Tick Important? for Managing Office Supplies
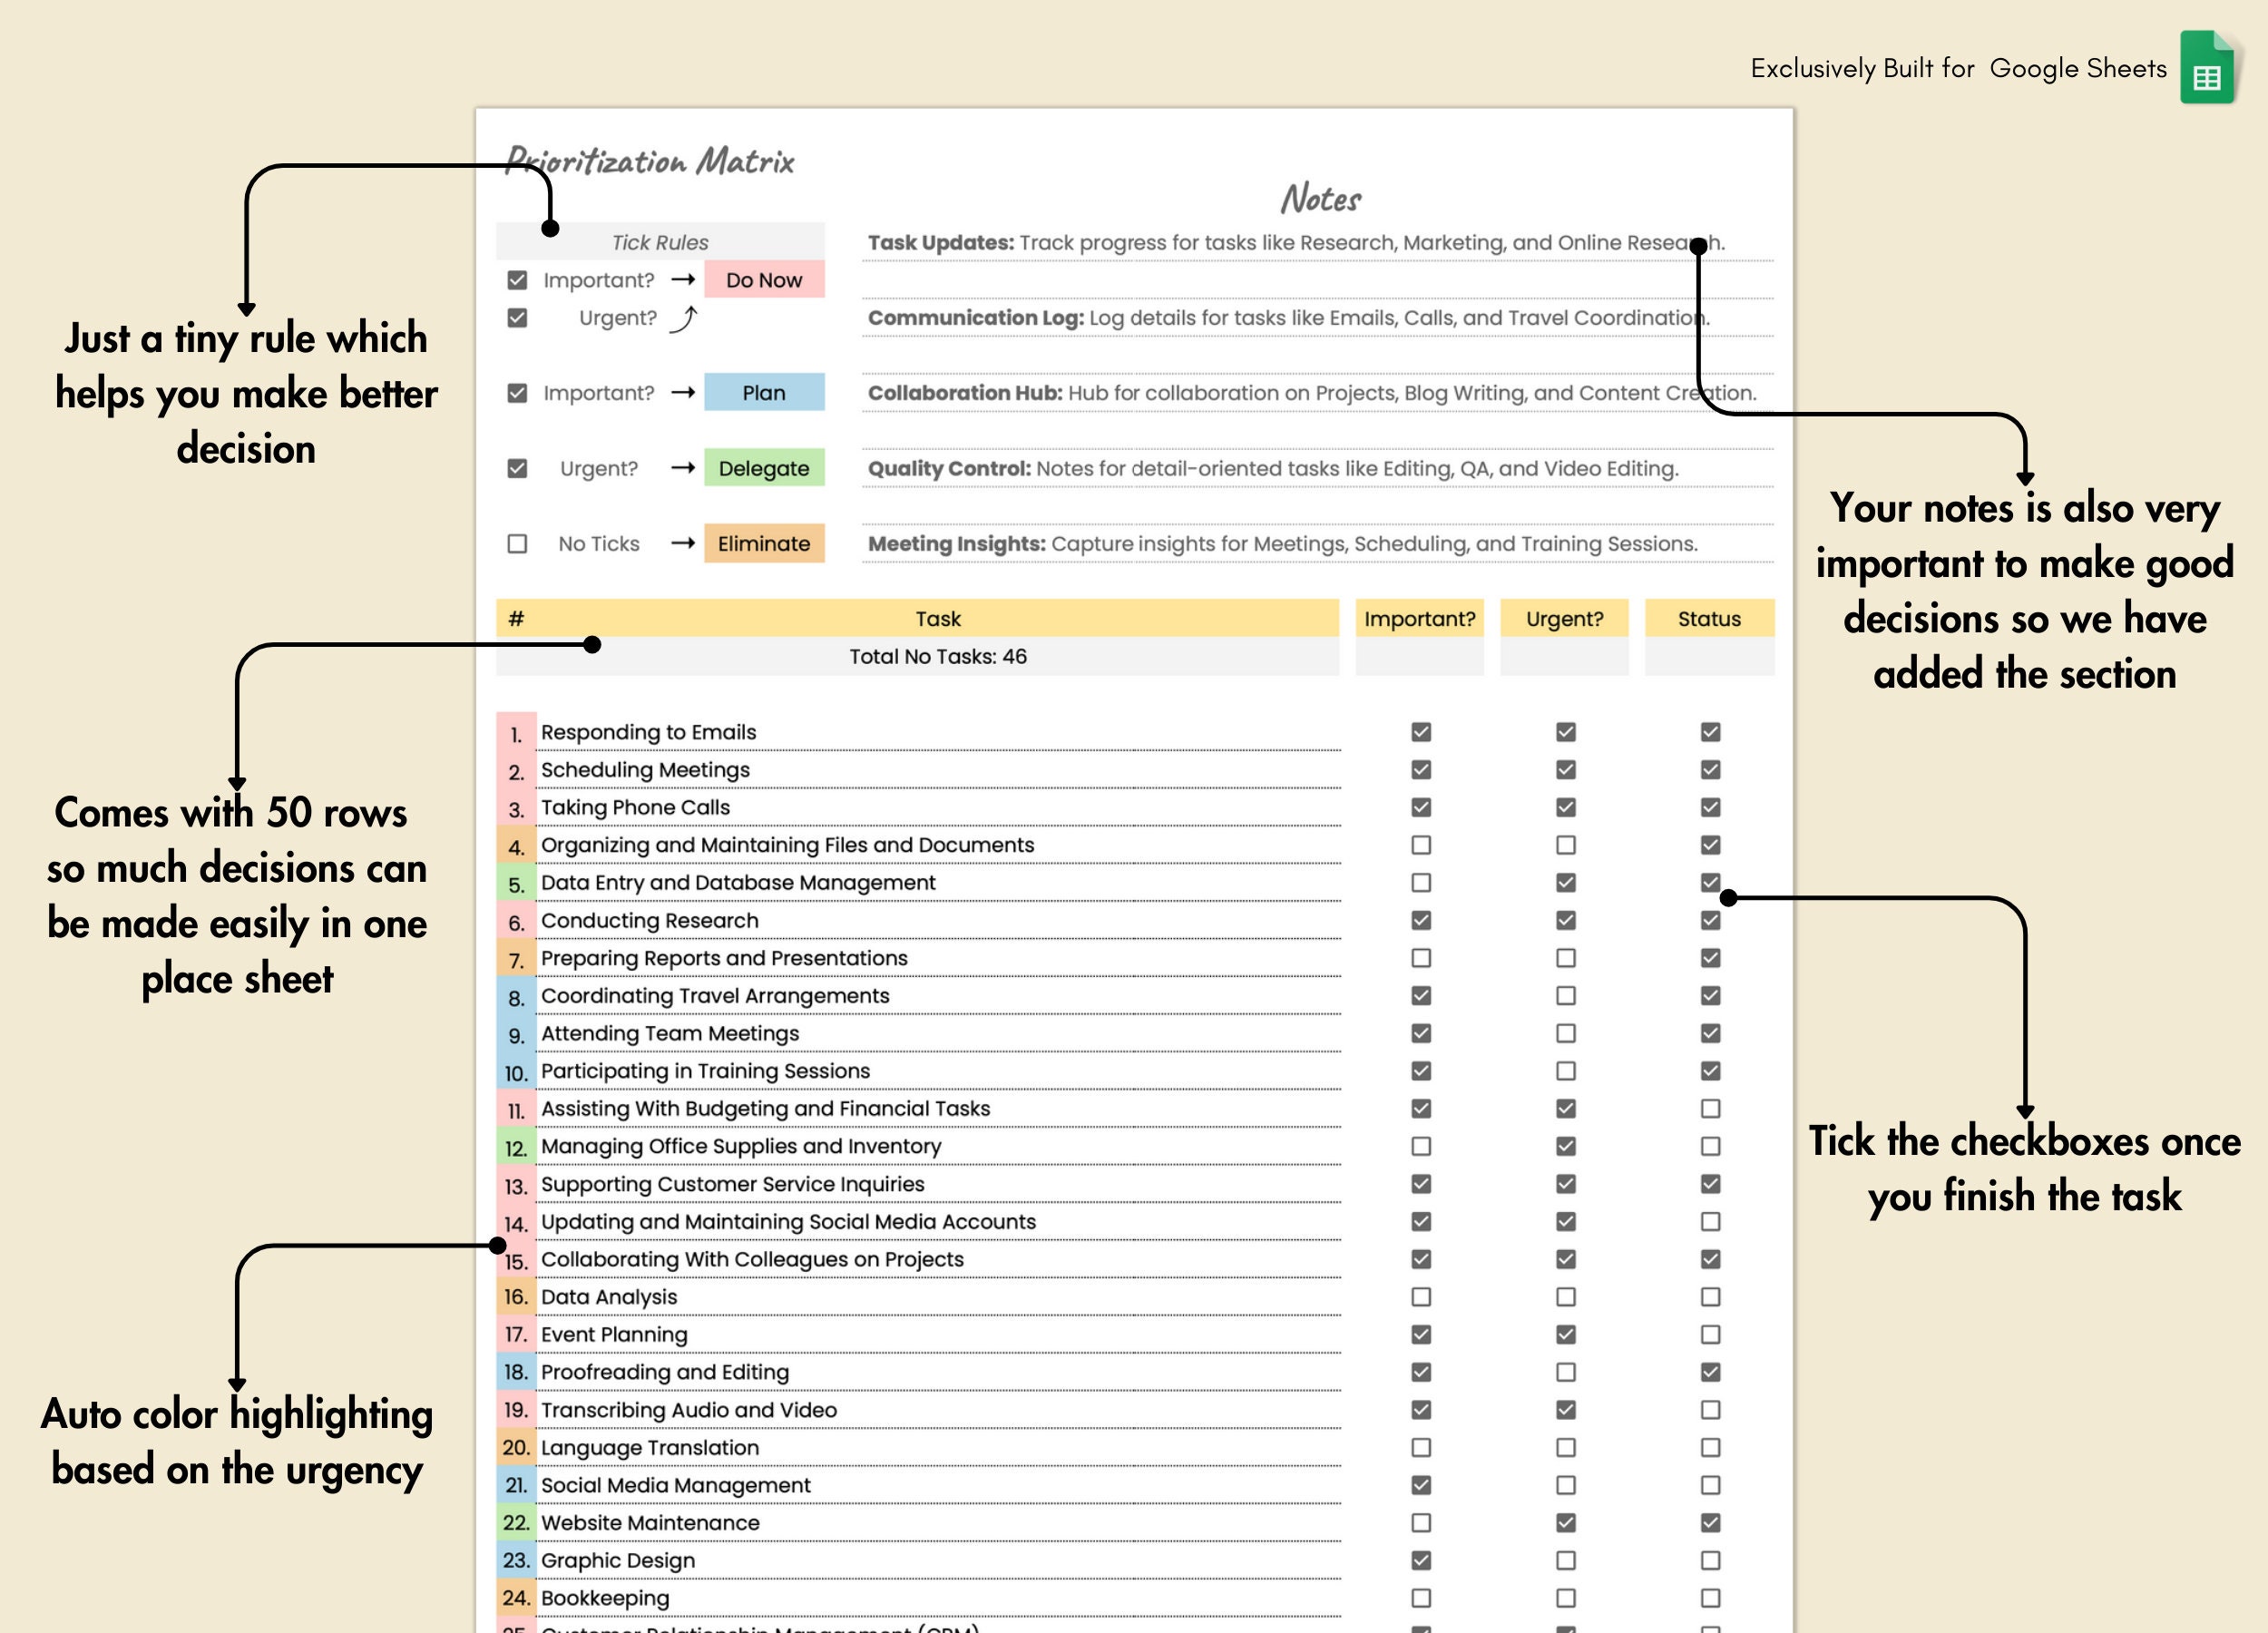This screenshot has height=1633, width=2268. coord(1421,1146)
